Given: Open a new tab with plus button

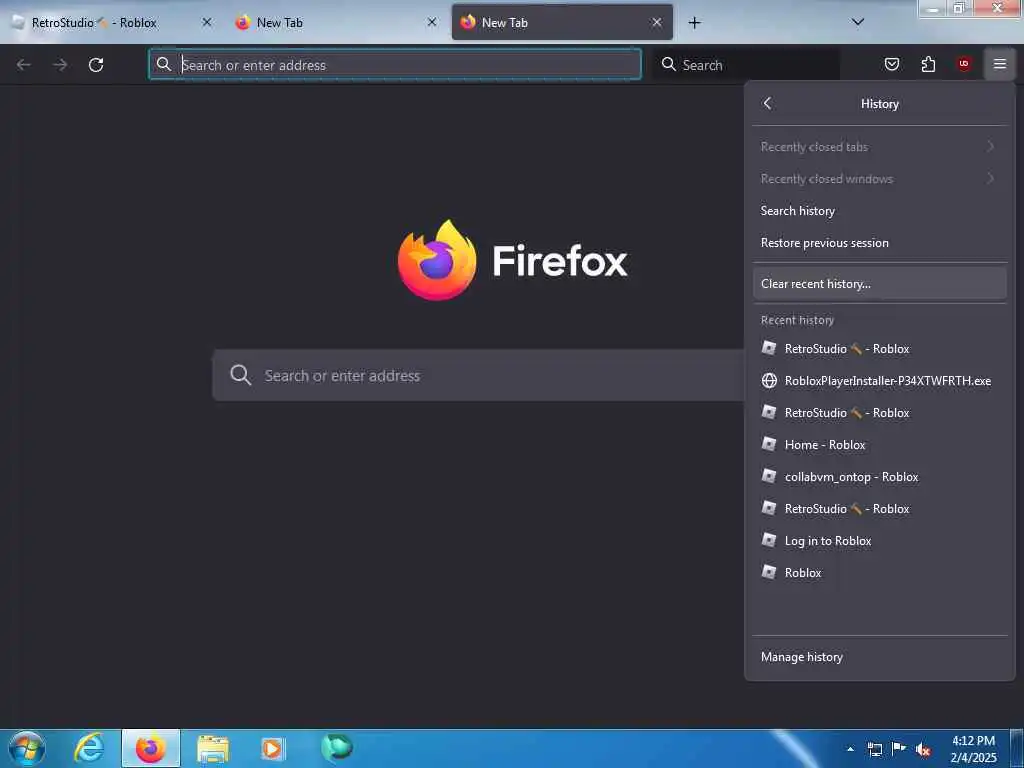Looking at the screenshot, I should [694, 23].
